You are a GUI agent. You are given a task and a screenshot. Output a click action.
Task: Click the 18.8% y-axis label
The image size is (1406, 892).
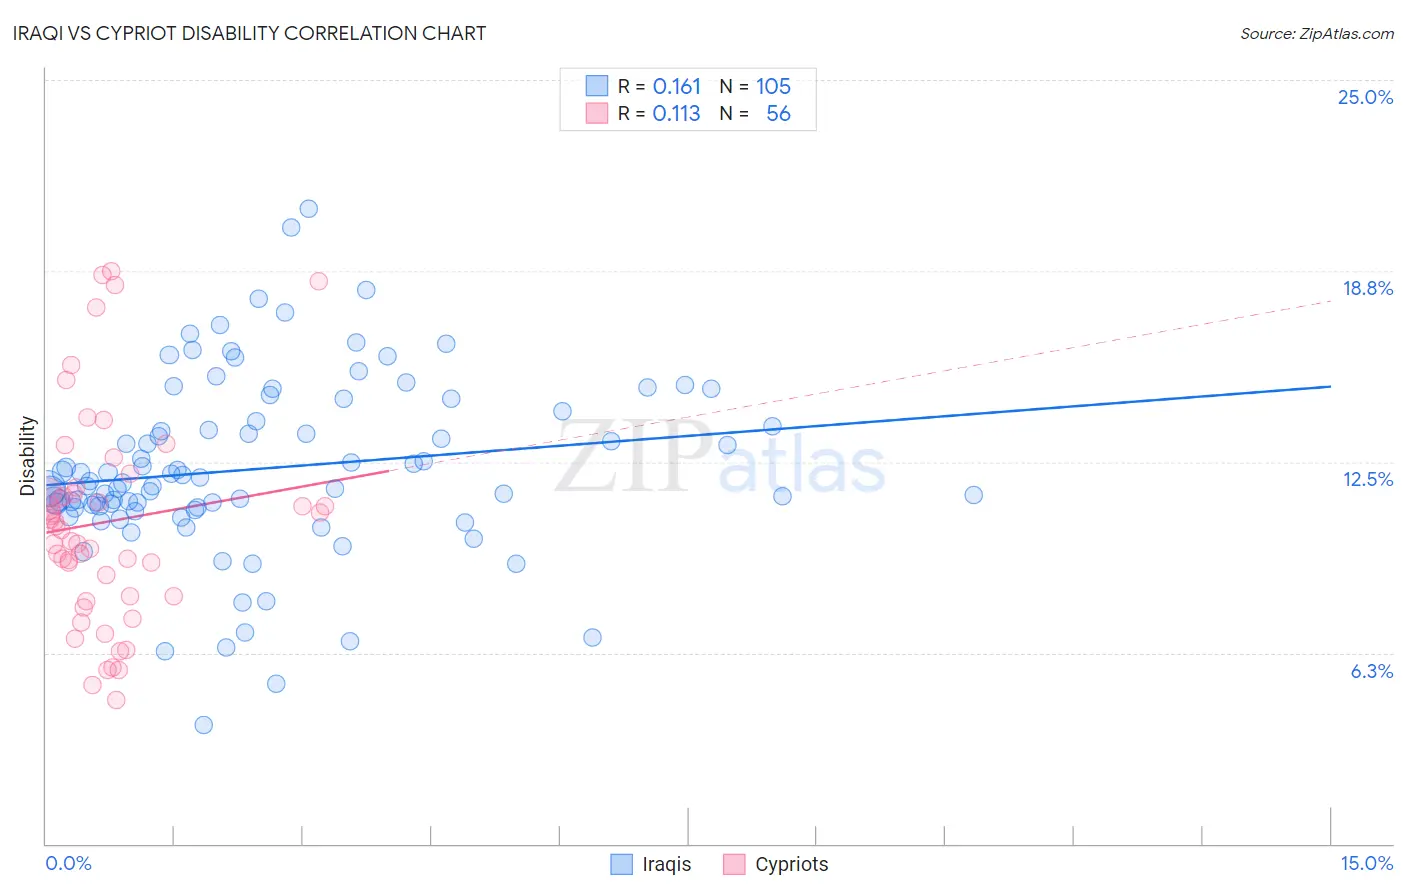coord(1368,288)
